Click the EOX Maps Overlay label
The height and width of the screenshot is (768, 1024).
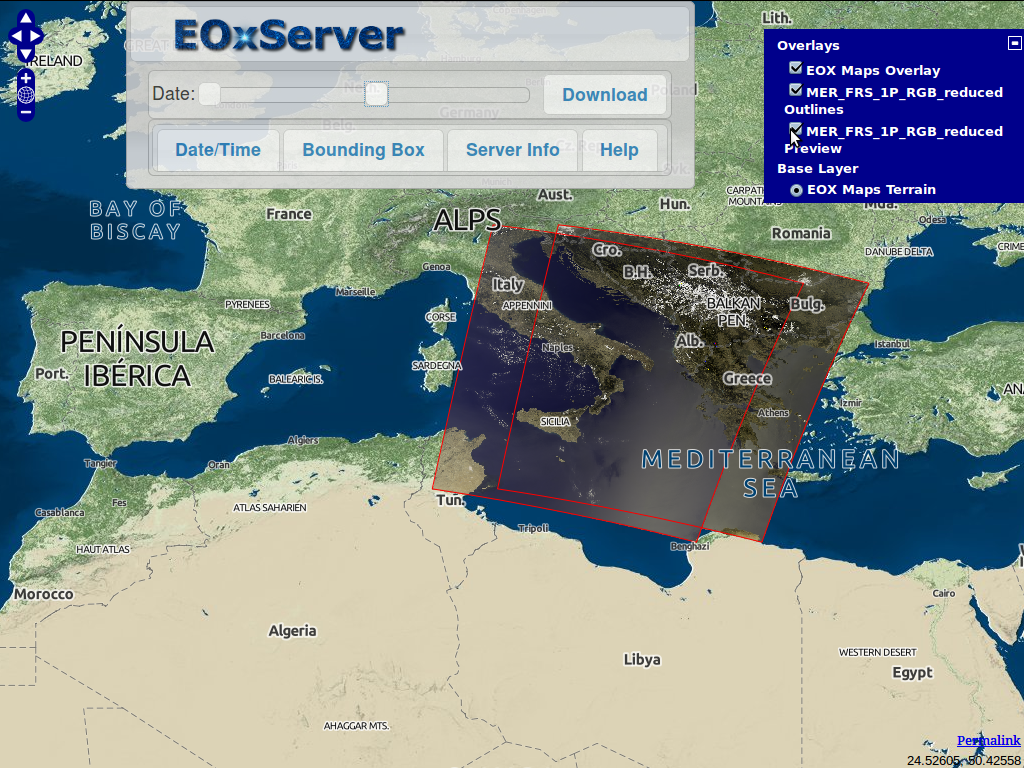873,71
